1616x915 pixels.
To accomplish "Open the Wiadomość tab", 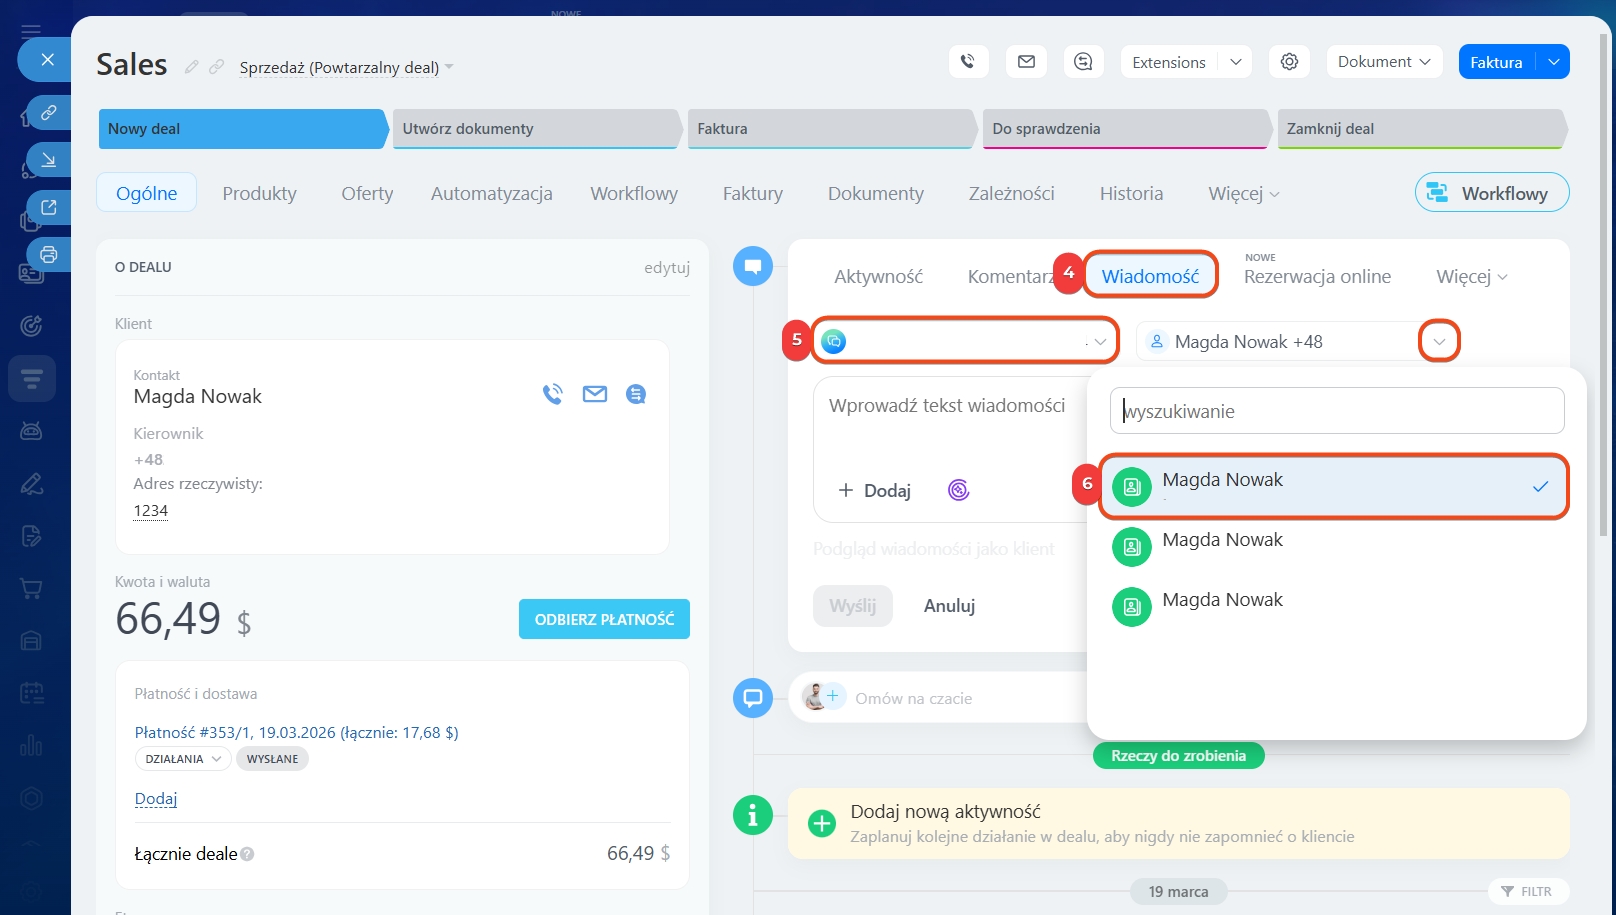I will [x=1150, y=276].
